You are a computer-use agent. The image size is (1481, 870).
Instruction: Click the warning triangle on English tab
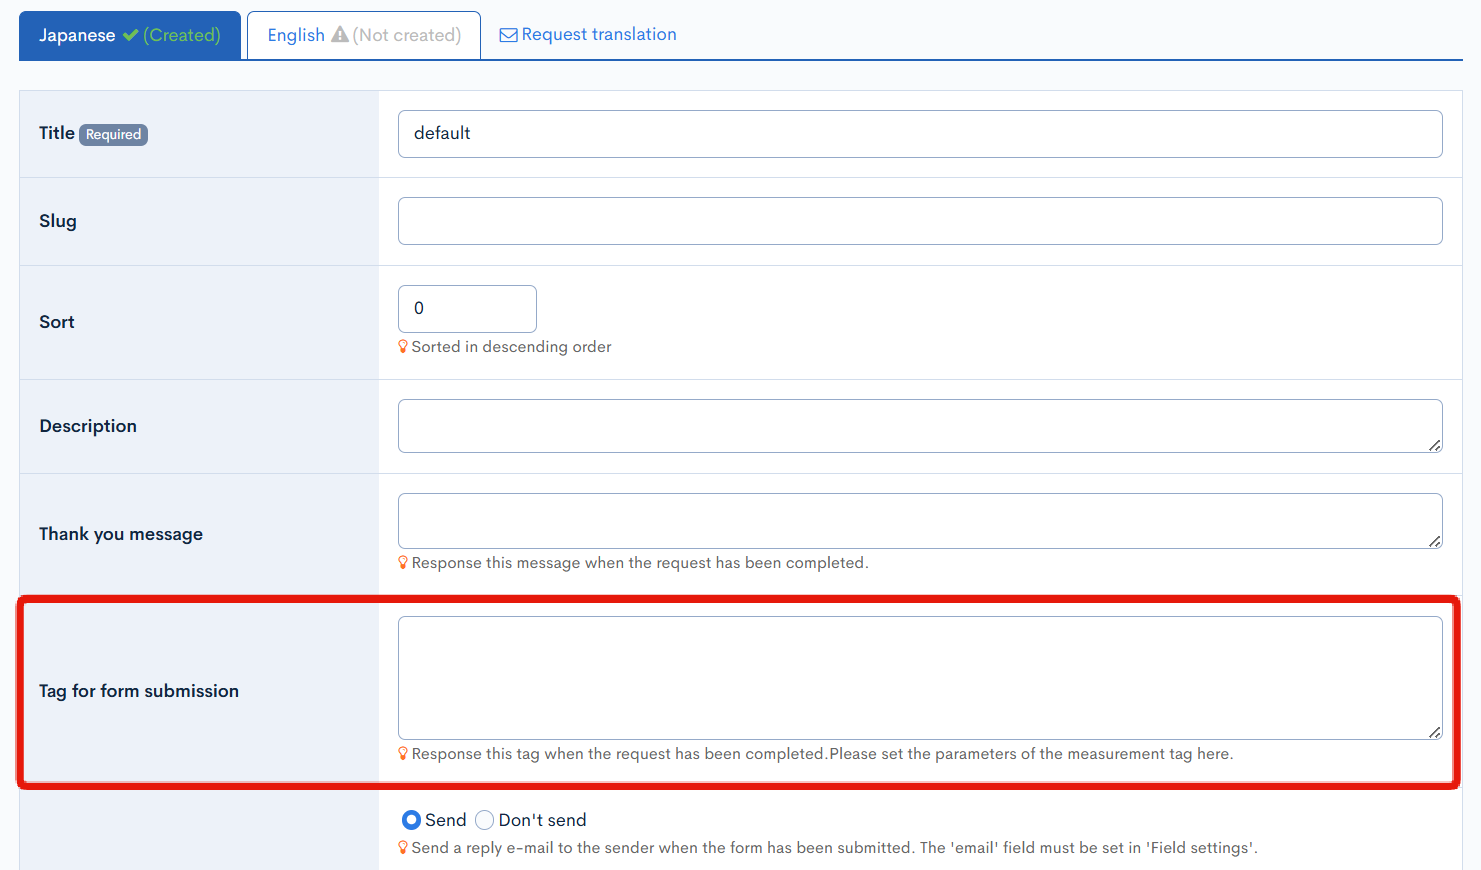tap(340, 35)
